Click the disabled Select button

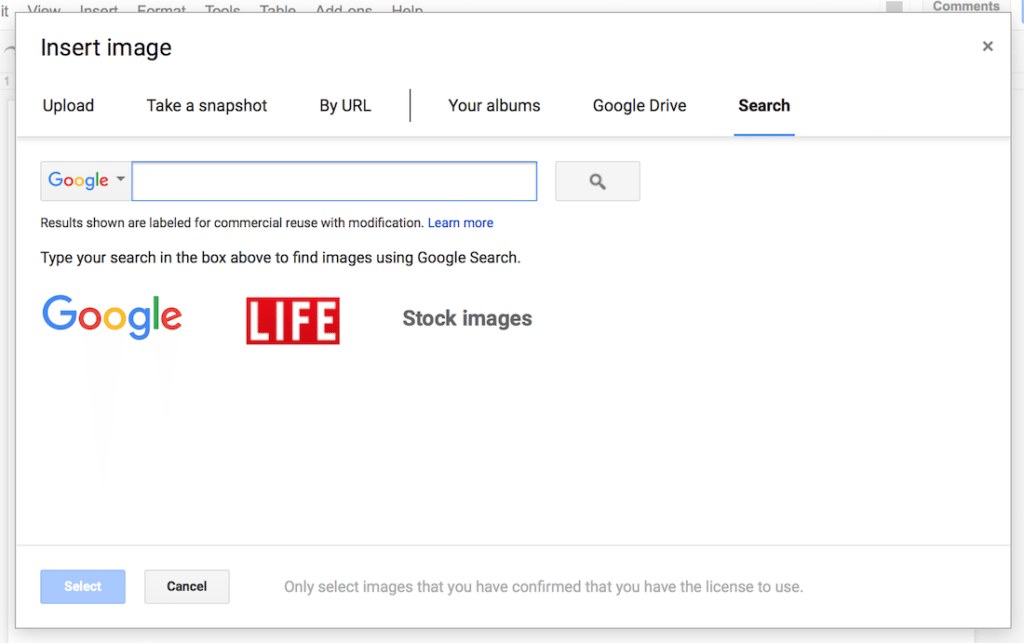(x=82, y=586)
